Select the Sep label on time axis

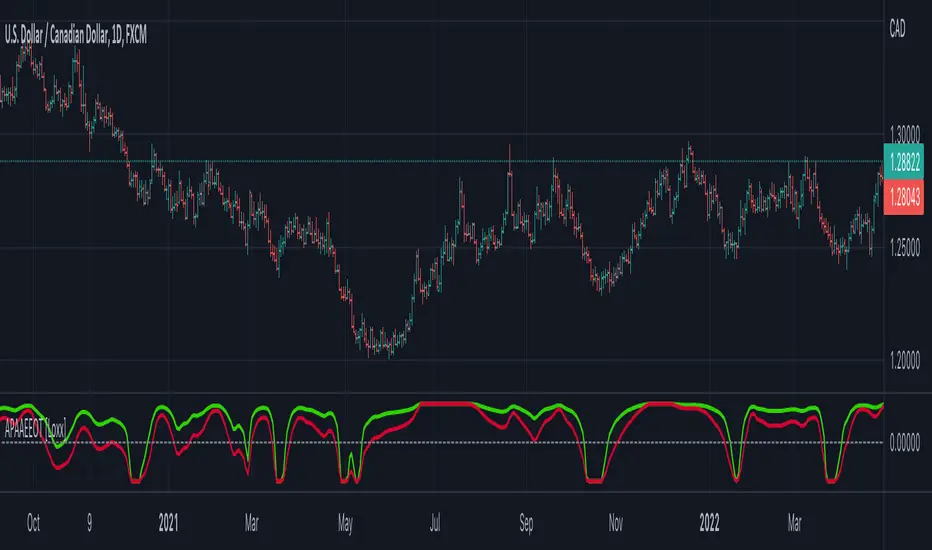click(526, 523)
